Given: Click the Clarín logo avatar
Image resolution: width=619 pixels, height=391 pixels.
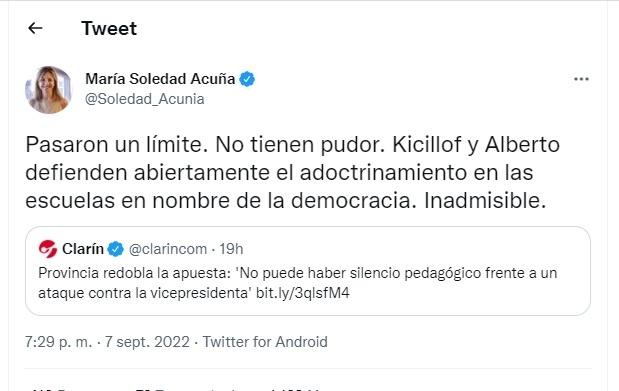Looking at the screenshot, I should point(48,249).
